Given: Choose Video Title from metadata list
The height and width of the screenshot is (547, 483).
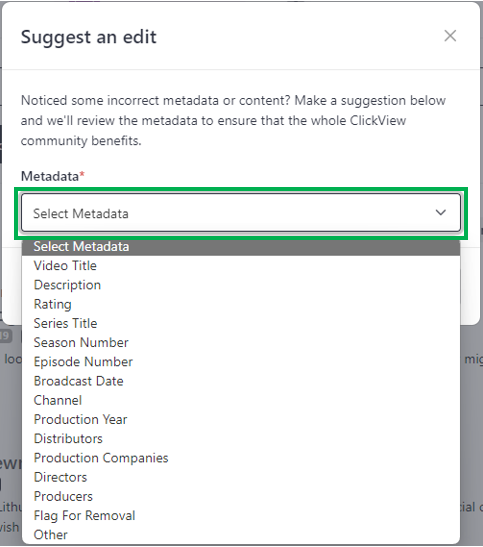Looking at the screenshot, I should coord(241,266).
